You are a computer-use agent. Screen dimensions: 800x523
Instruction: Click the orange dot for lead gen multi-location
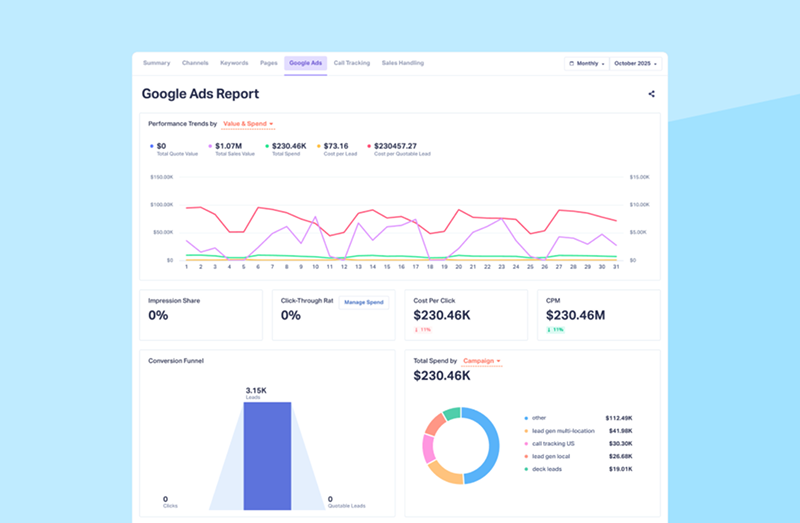click(x=526, y=431)
